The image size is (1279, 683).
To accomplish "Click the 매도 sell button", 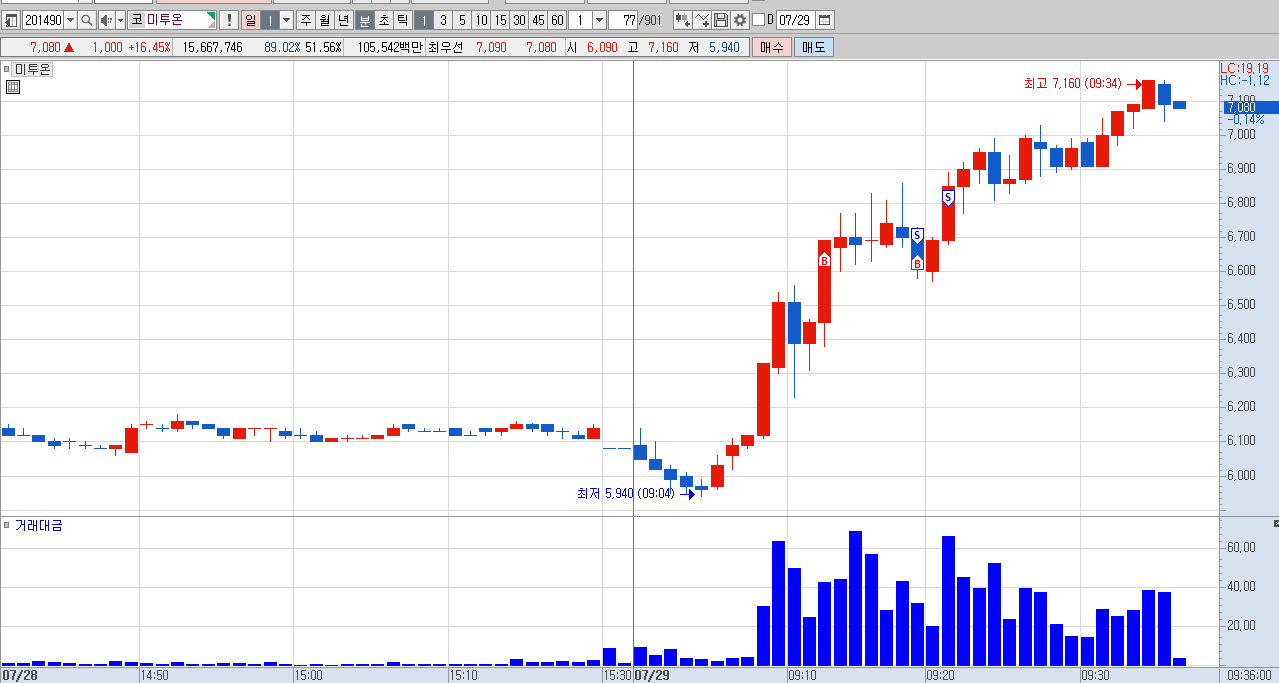I will click(x=813, y=47).
